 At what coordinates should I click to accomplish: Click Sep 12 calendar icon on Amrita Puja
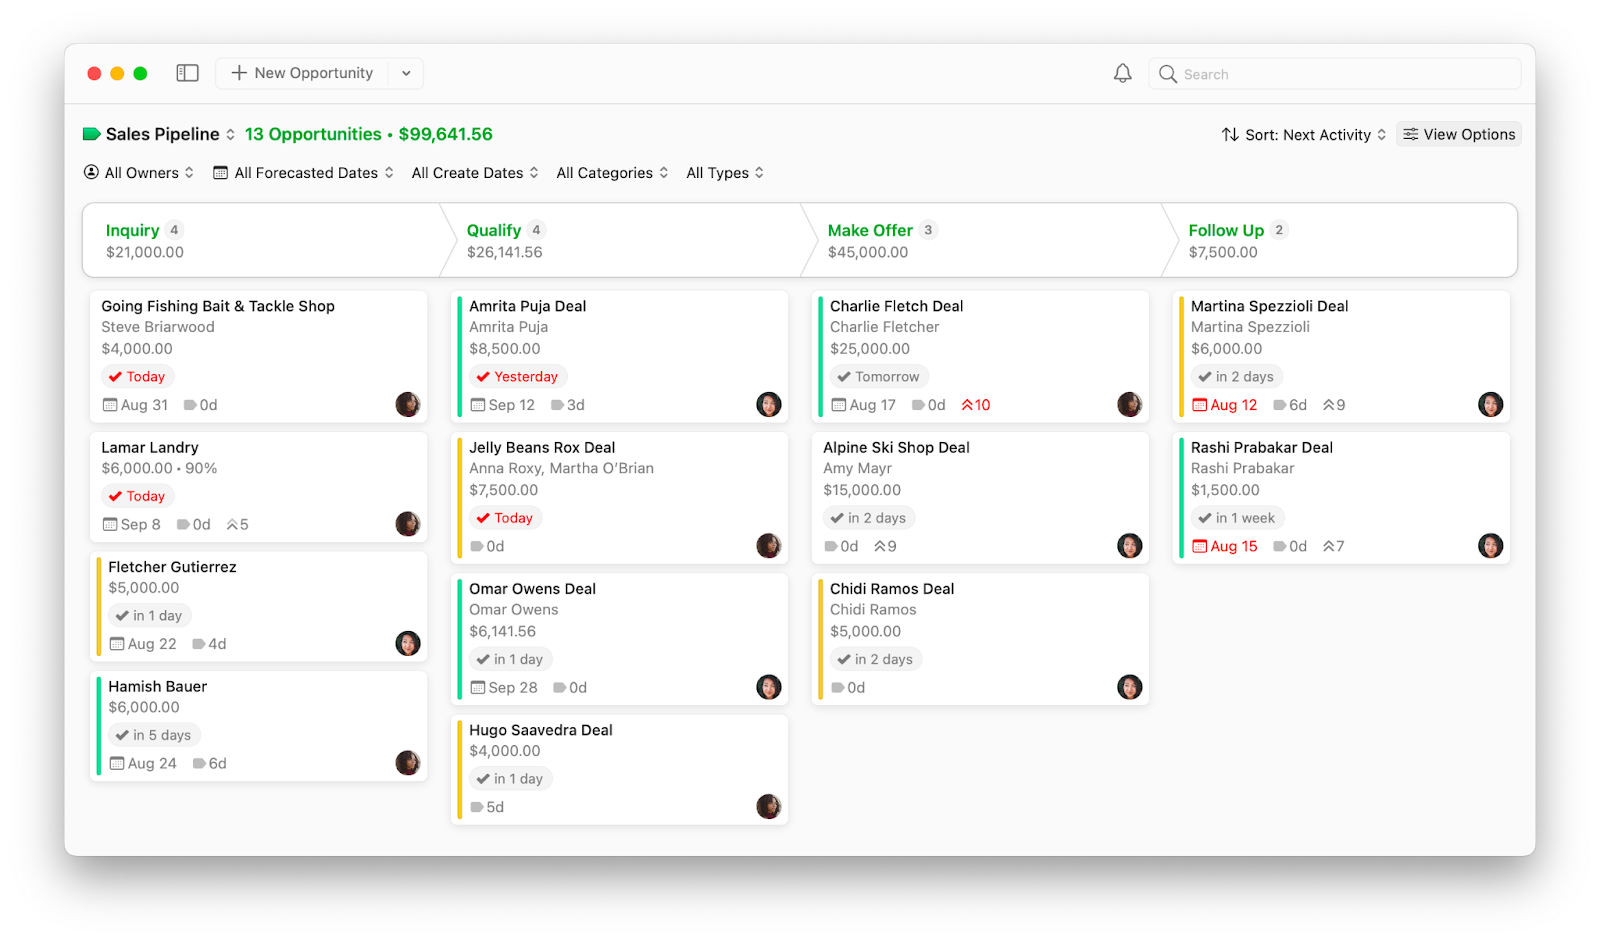click(x=478, y=405)
